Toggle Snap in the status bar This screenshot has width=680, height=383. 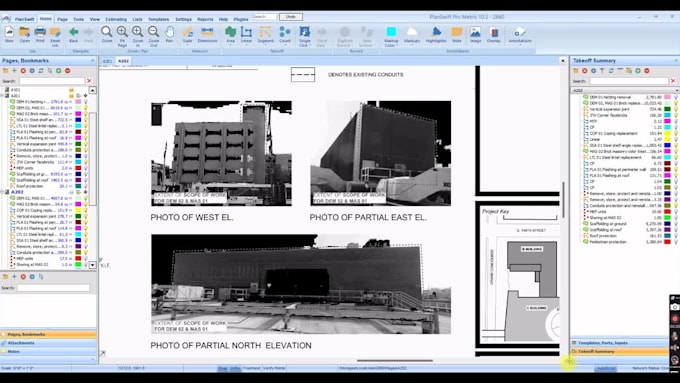tap(222, 368)
